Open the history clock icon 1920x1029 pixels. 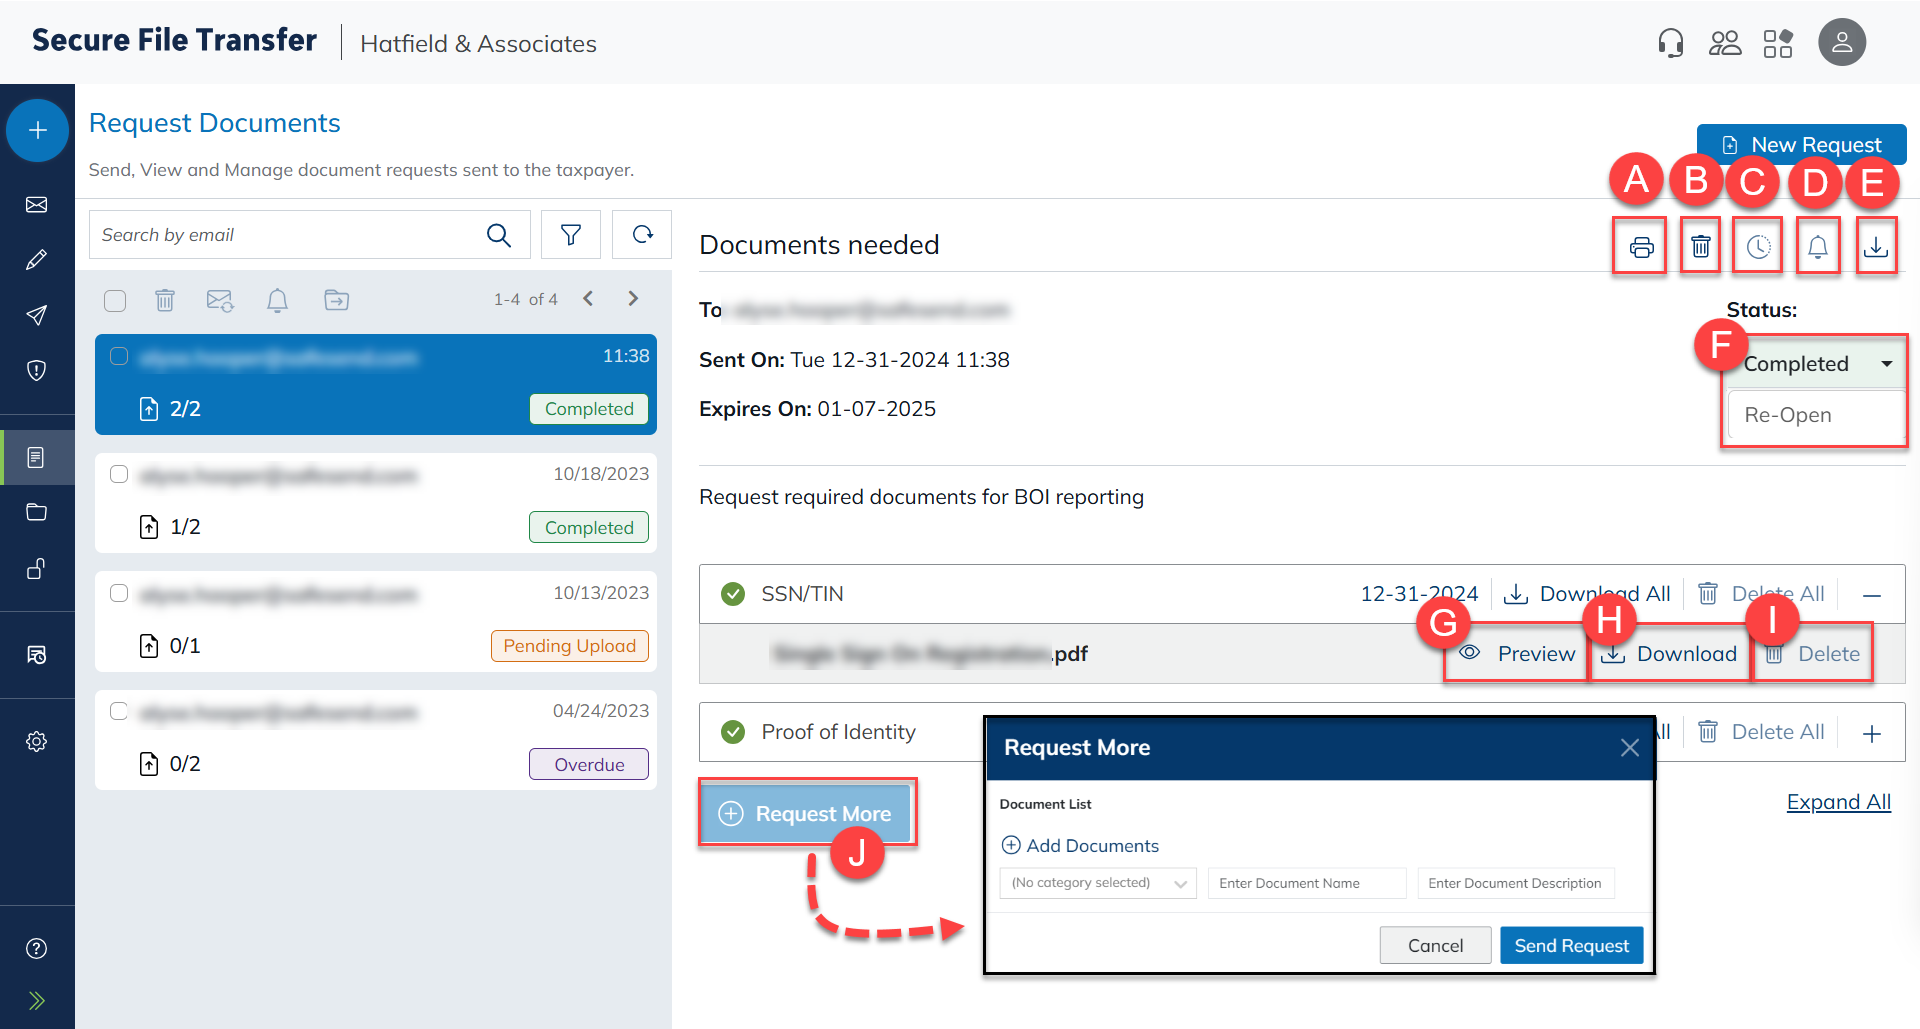point(1758,246)
